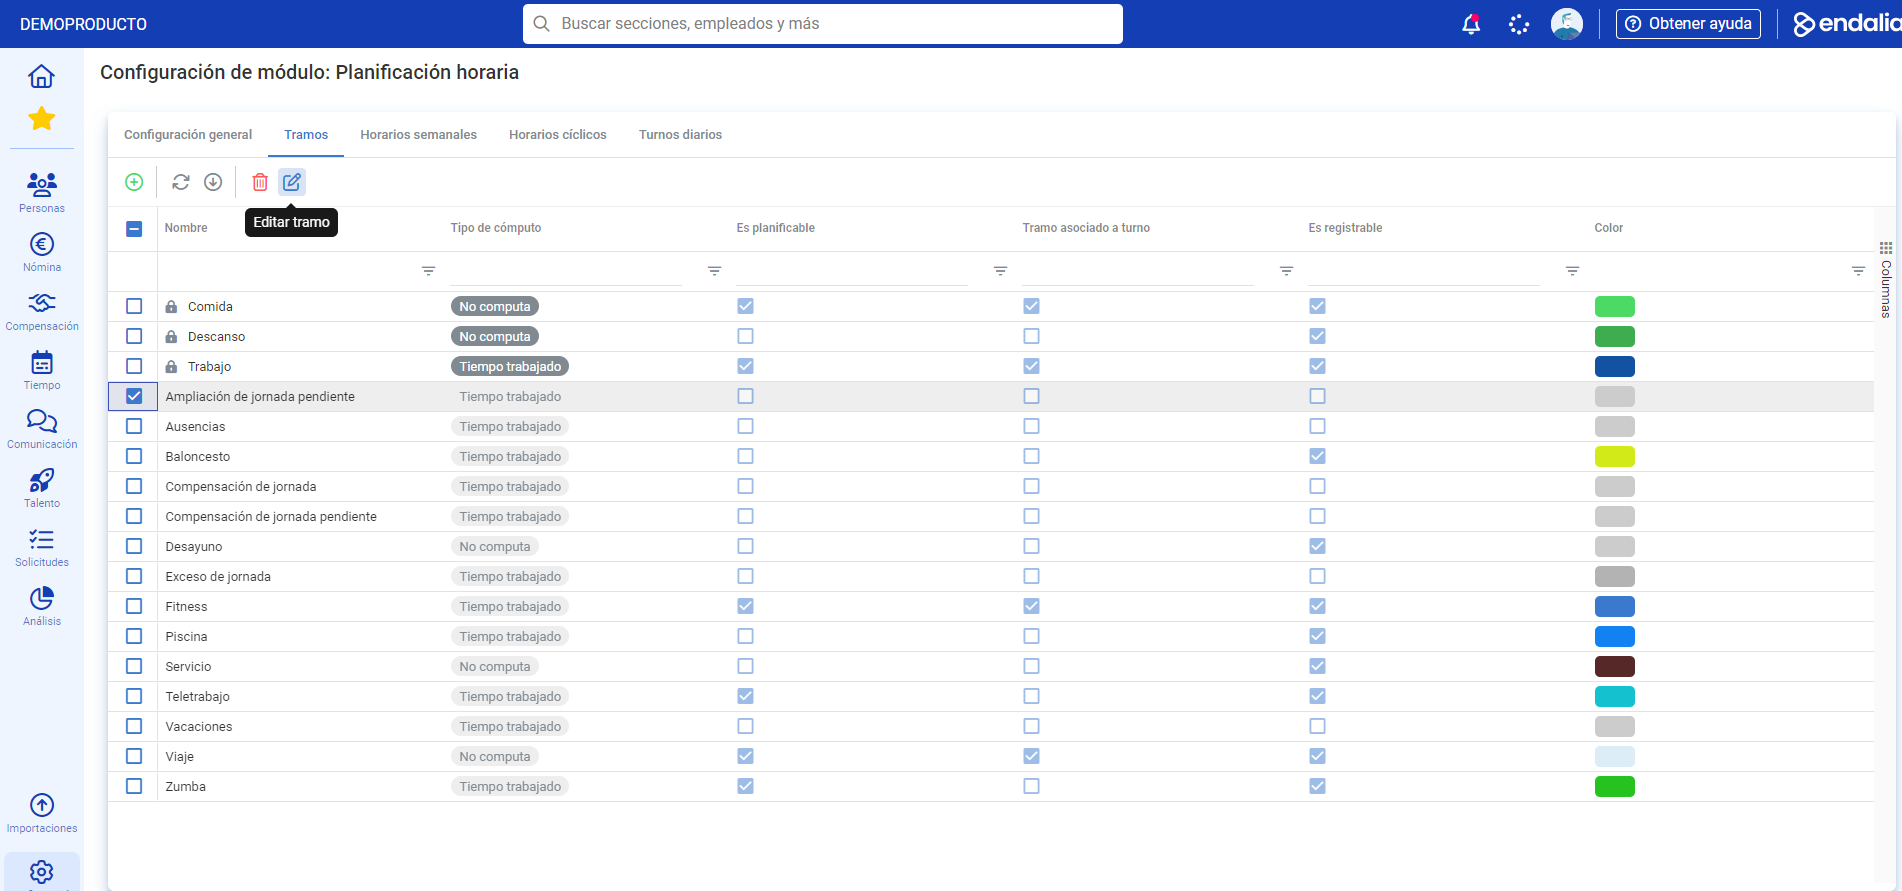
Task: Focus the Buscar secciones search field
Action: [x=822, y=24]
